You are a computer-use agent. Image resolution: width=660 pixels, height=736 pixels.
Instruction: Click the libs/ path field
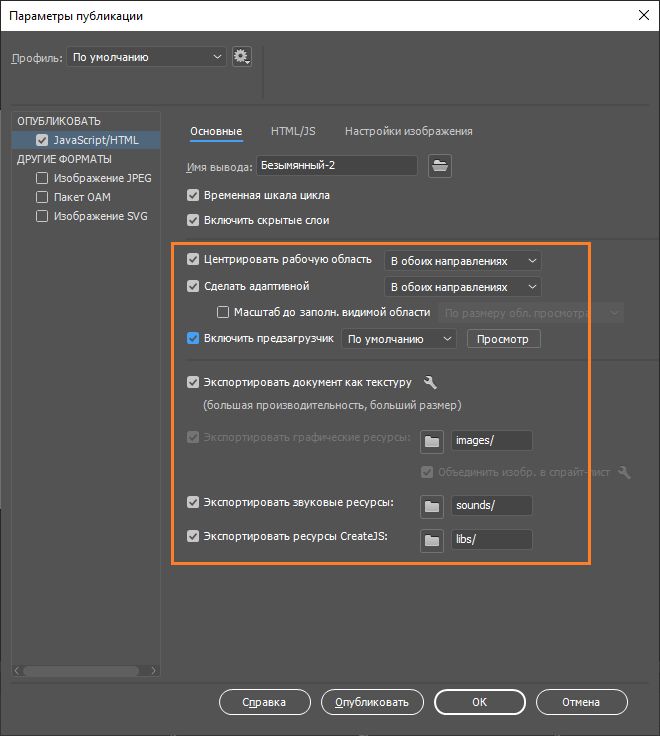click(x=492, y=539)
